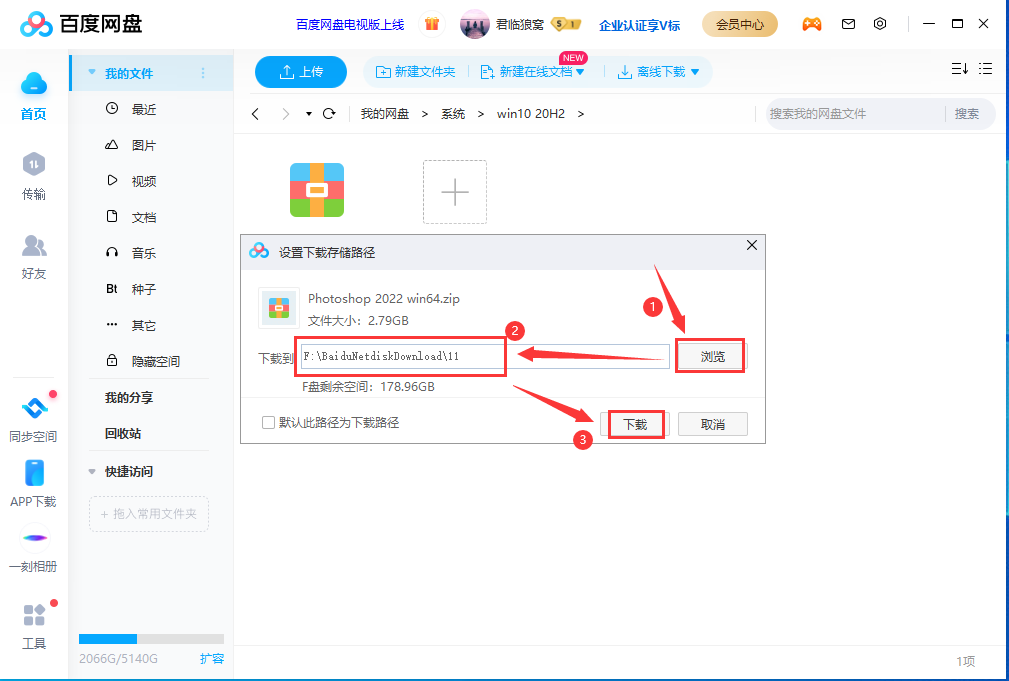Open the gift box icon in title bar
Viewport: 1009px width, 681px height.
click(x=432, y=24)
